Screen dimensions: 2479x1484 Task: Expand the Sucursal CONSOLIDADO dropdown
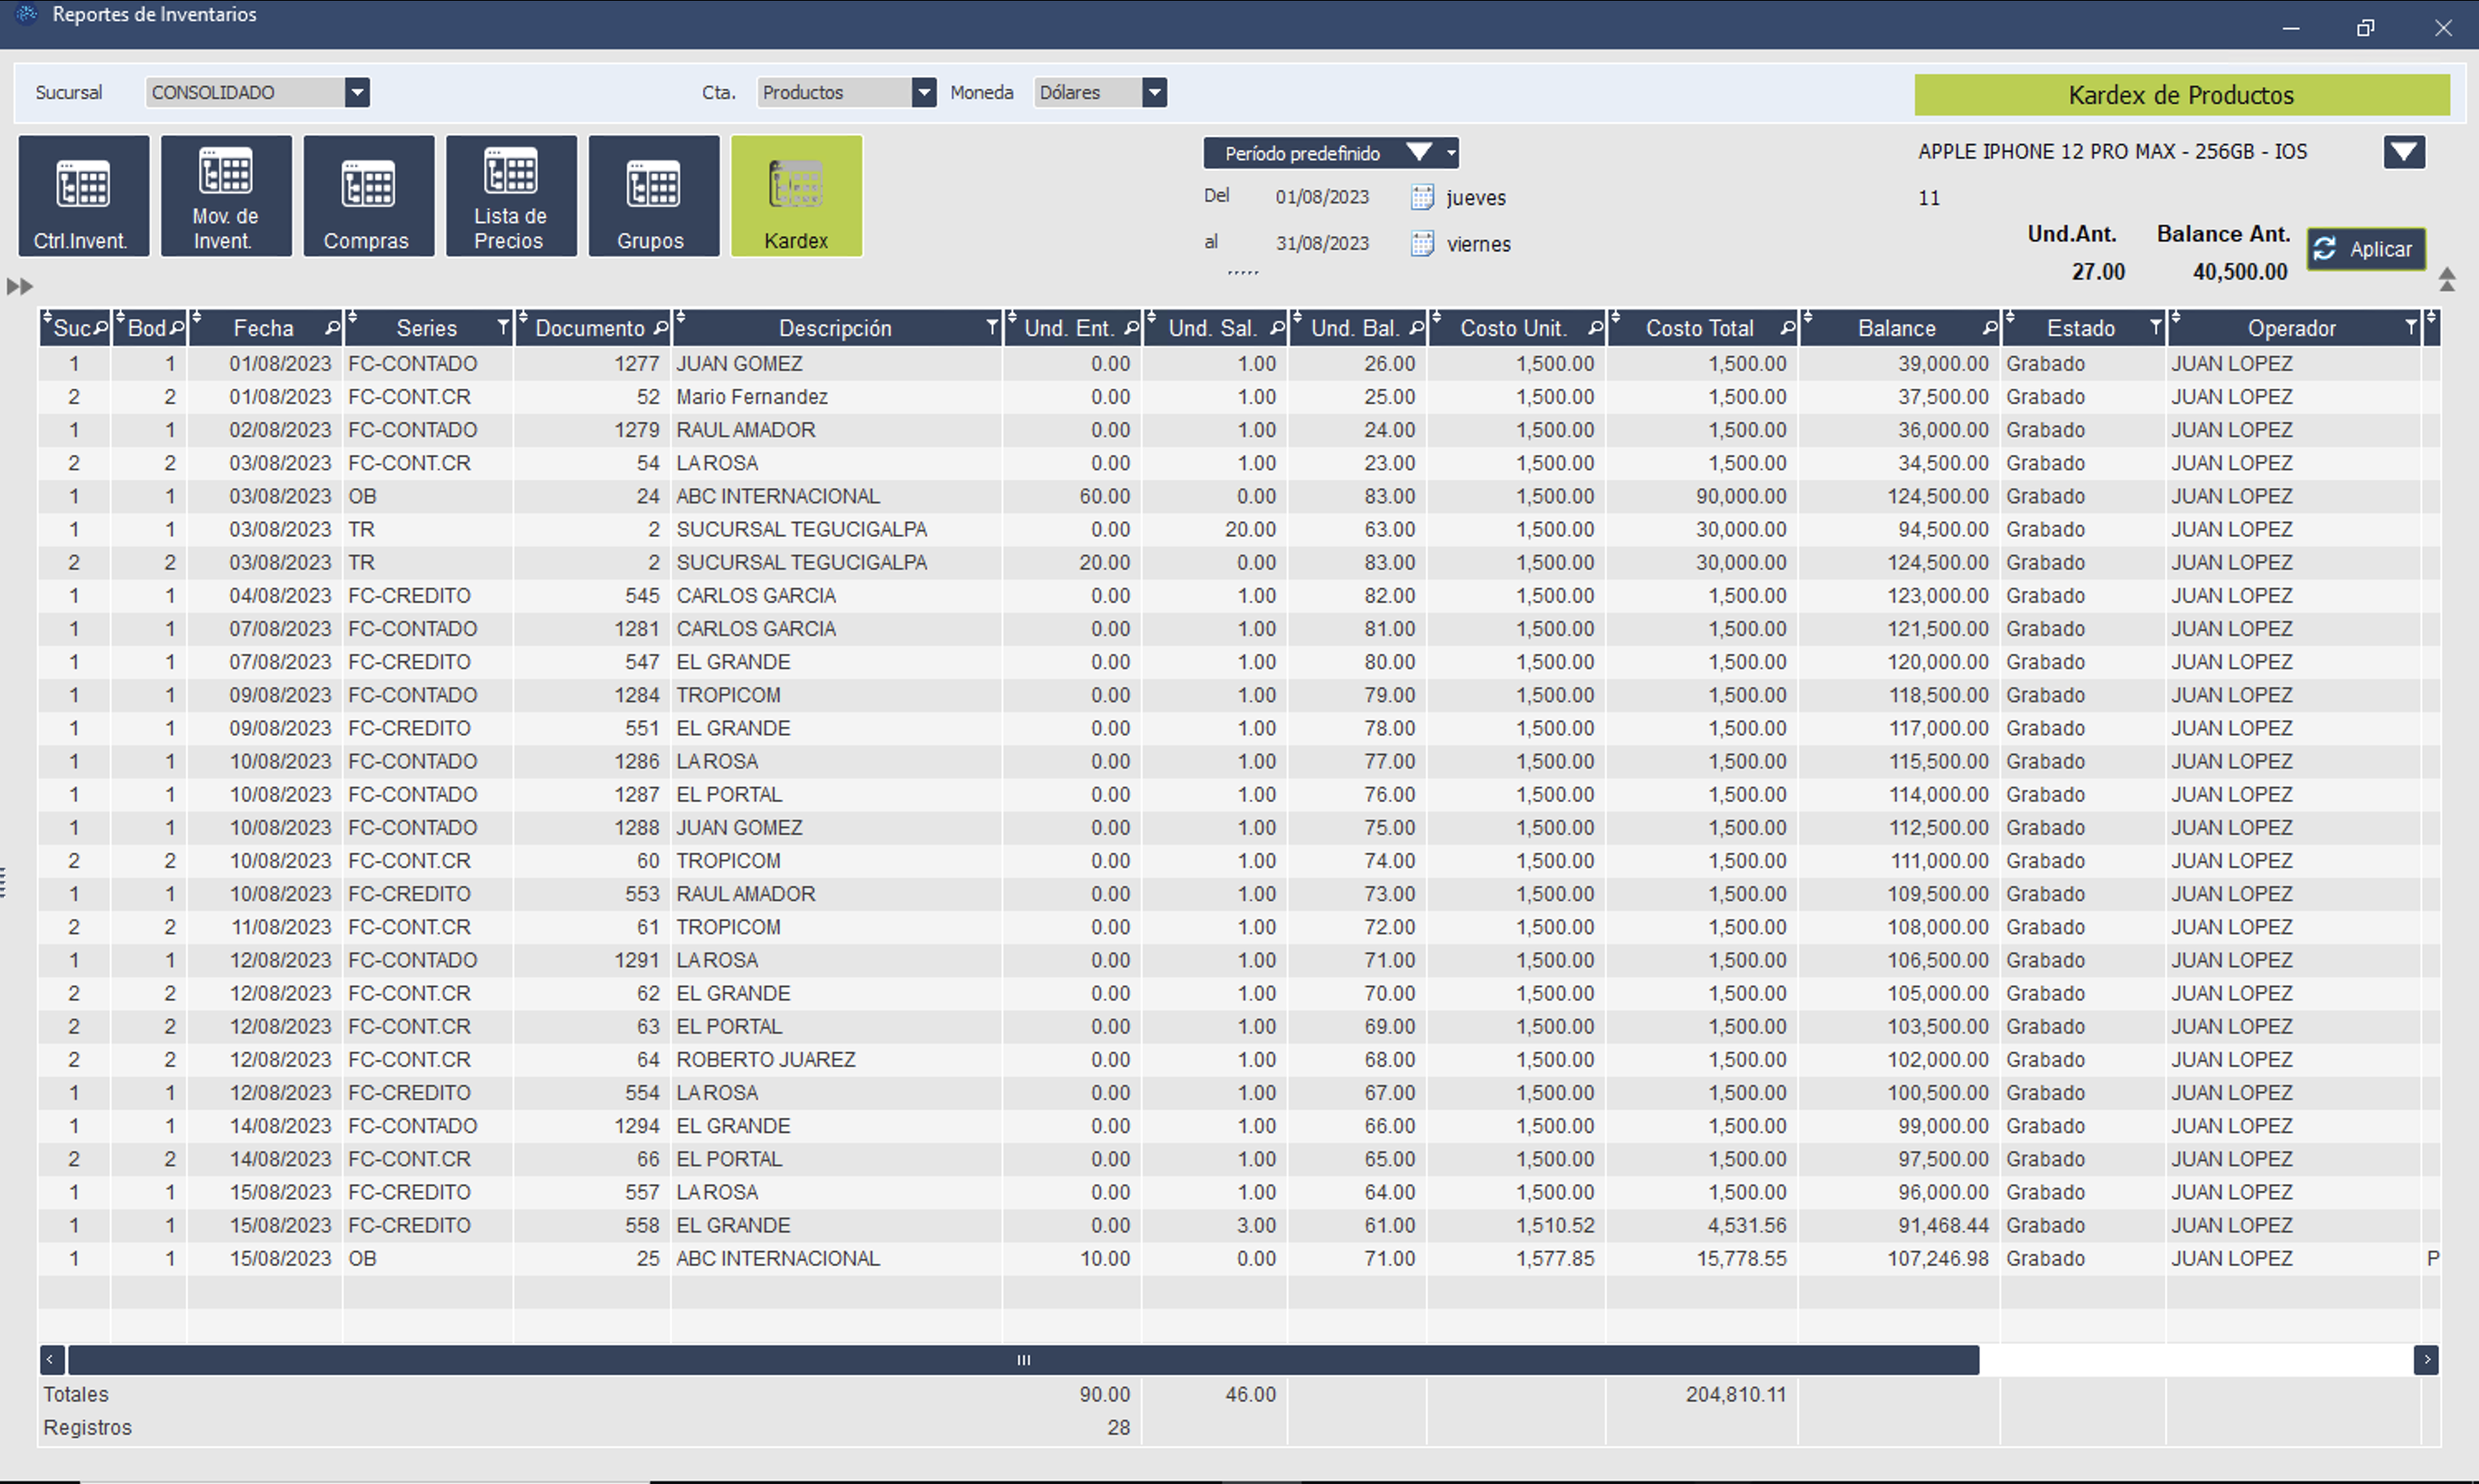tap(357, 93)
